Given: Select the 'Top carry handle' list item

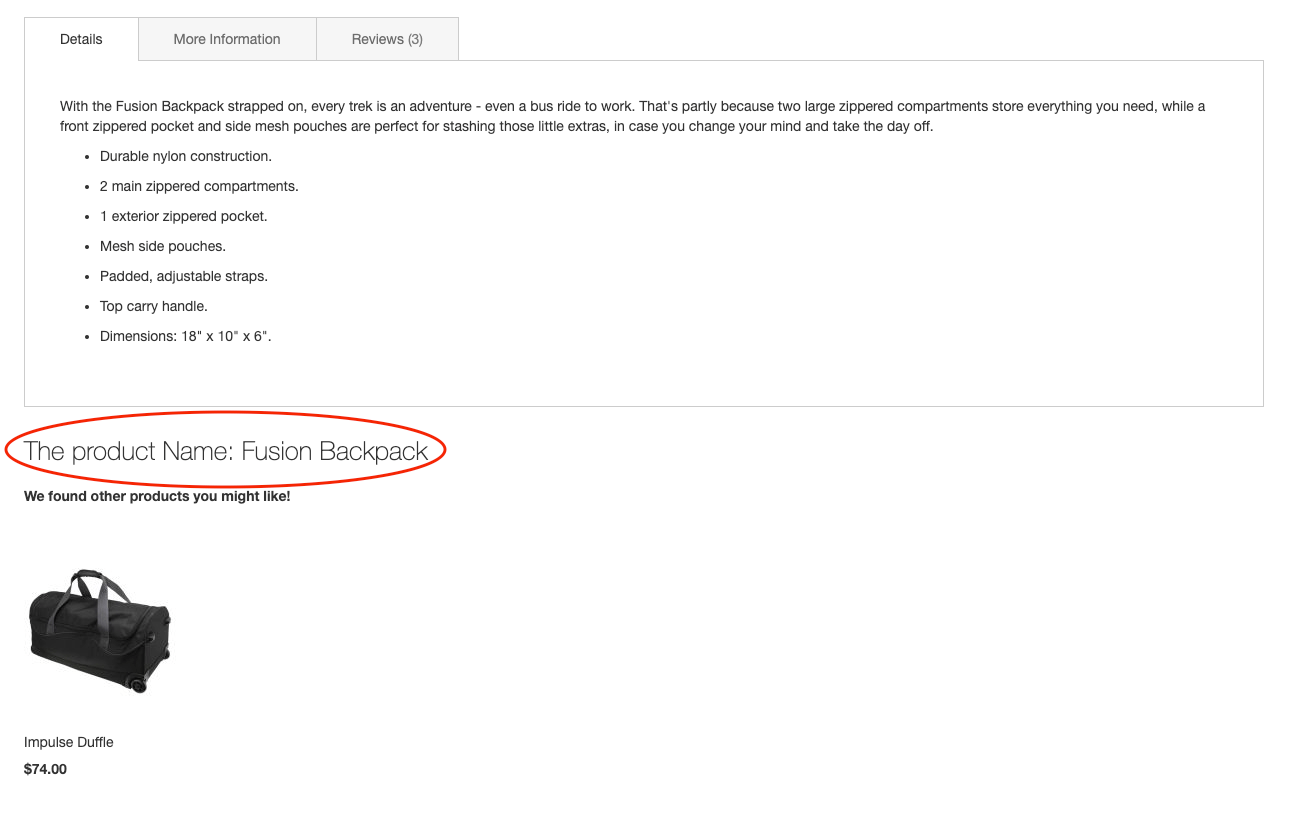Looking at the screenshot, I should pos(153,306).
